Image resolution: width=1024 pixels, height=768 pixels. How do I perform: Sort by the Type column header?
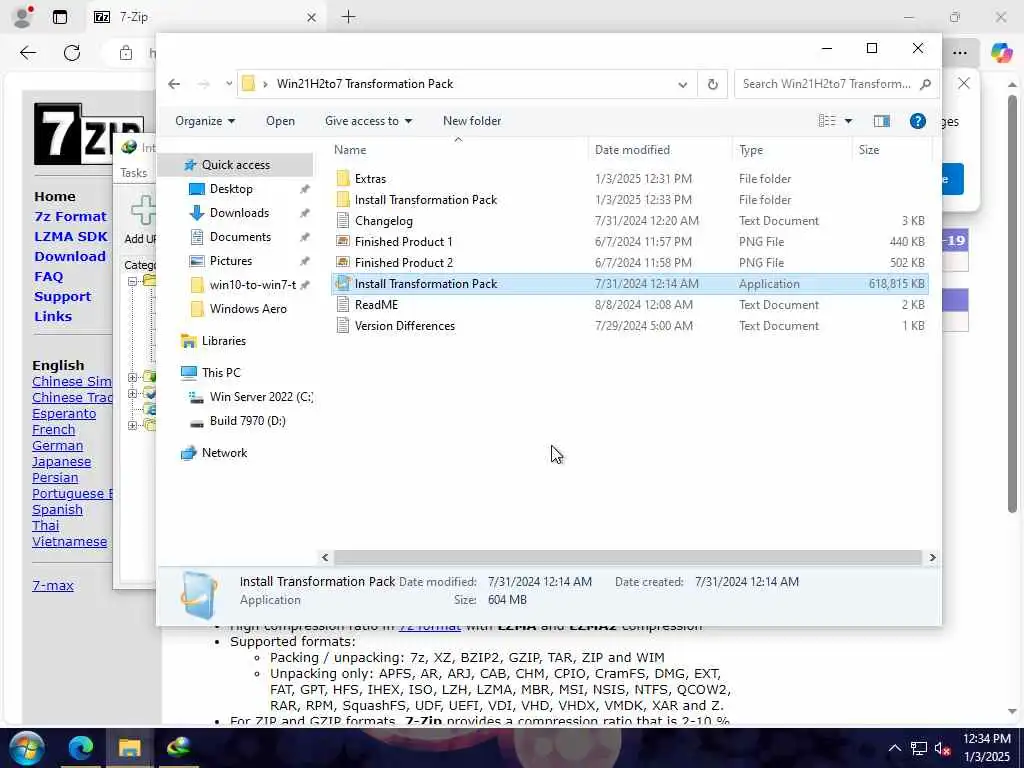tap(751, 150)
